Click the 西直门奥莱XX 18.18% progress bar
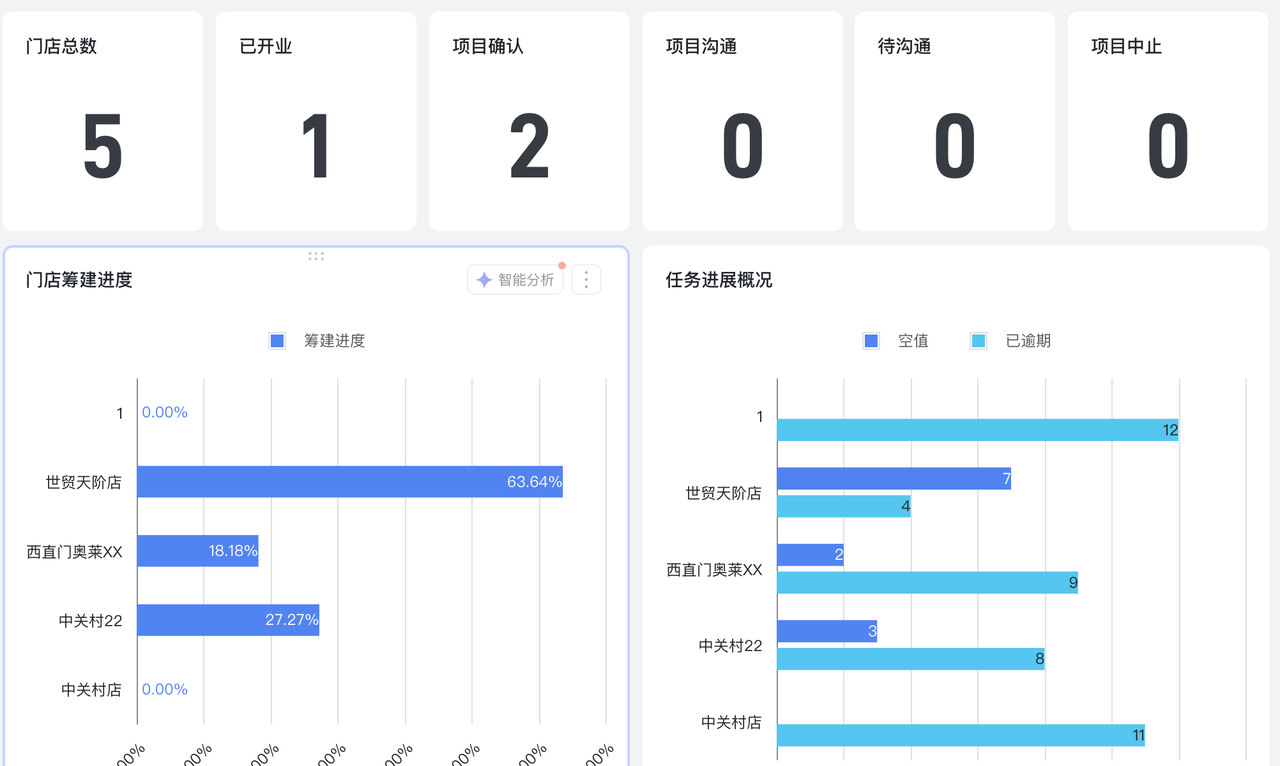This screenshot has width=1280, height=766. [x=197, y=551]
